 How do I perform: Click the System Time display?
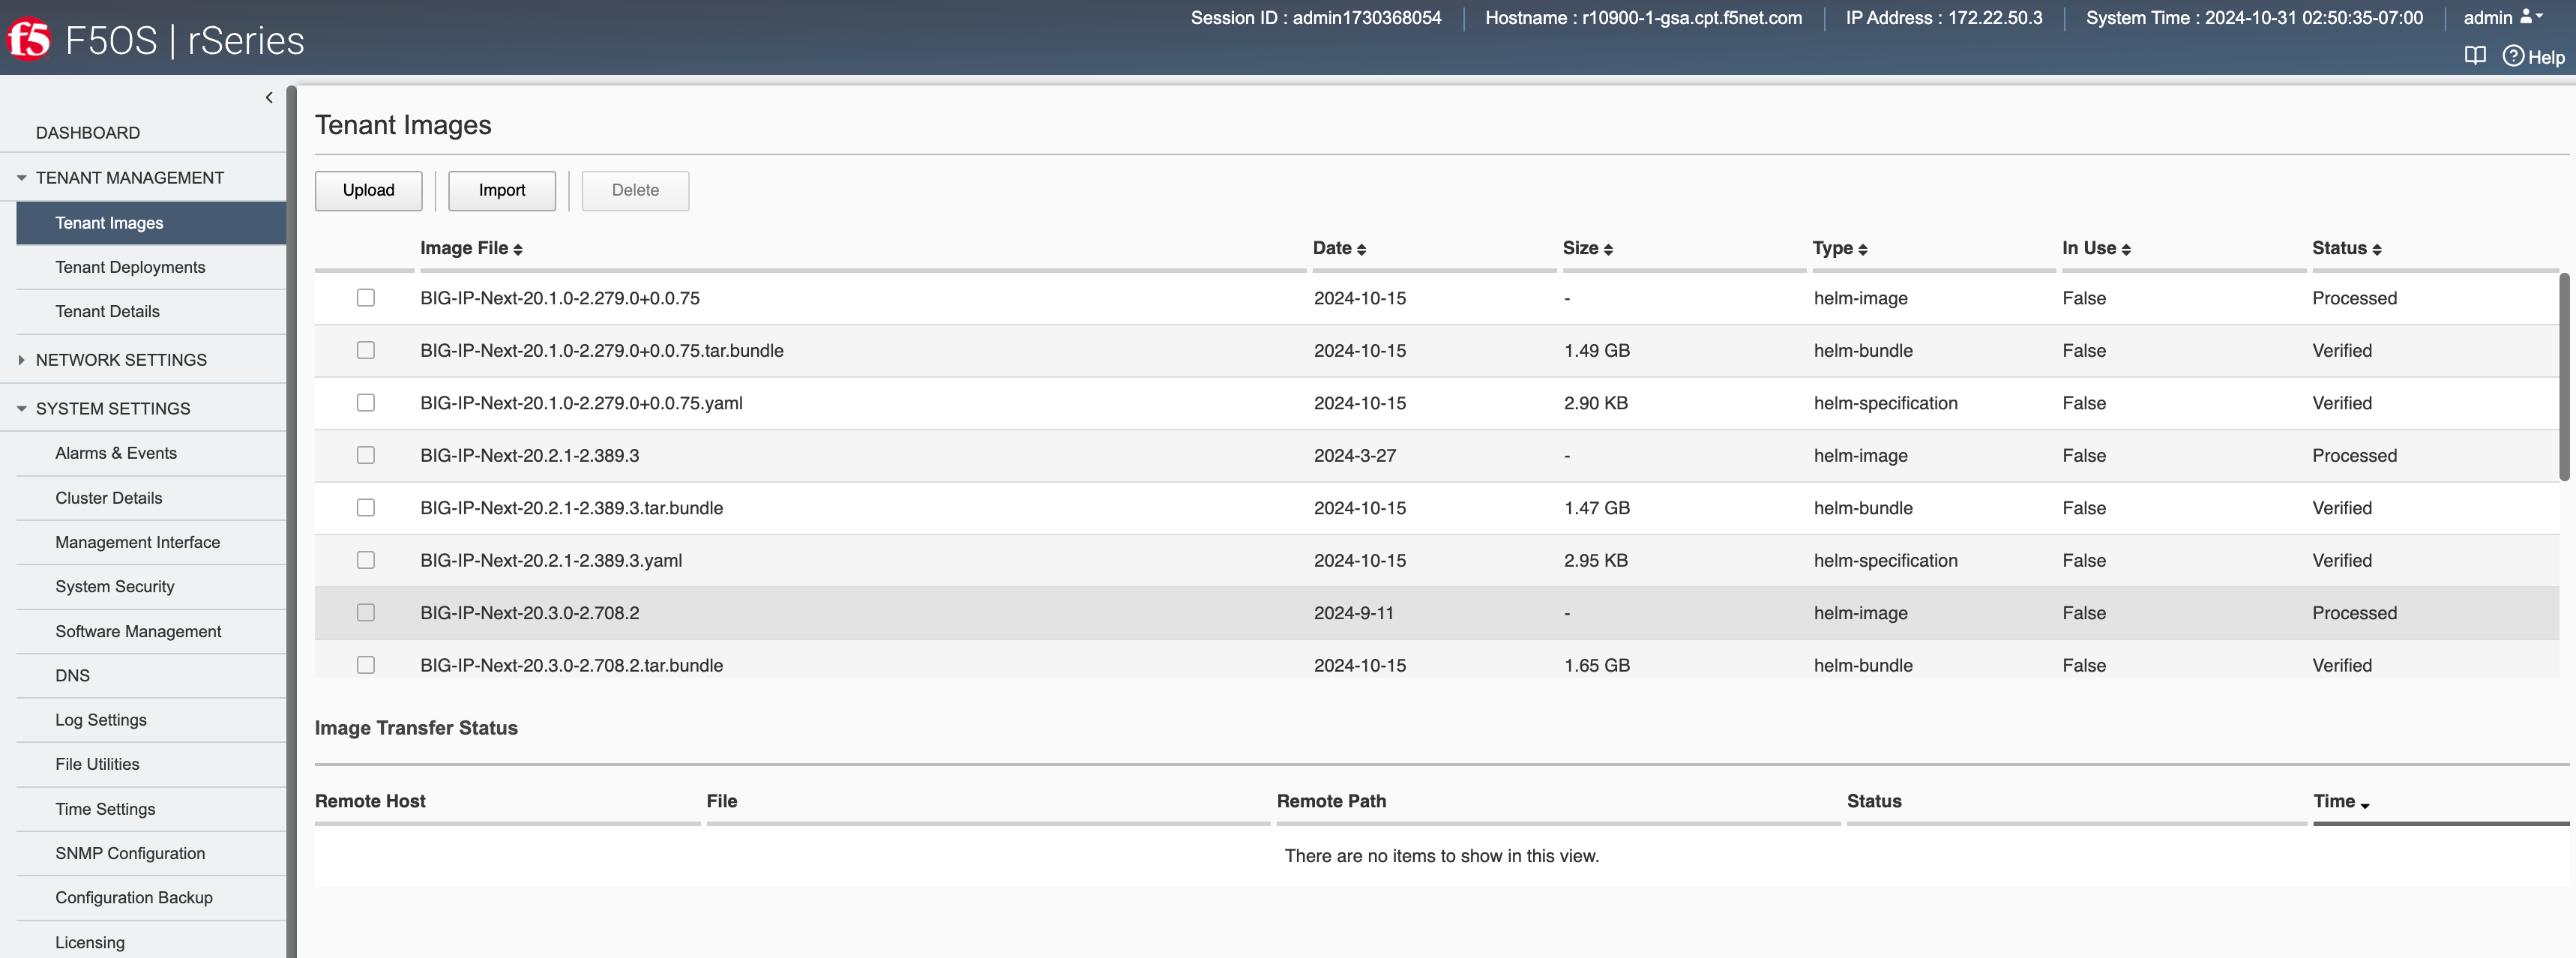pyautogui.click(x=2254, y=18)
